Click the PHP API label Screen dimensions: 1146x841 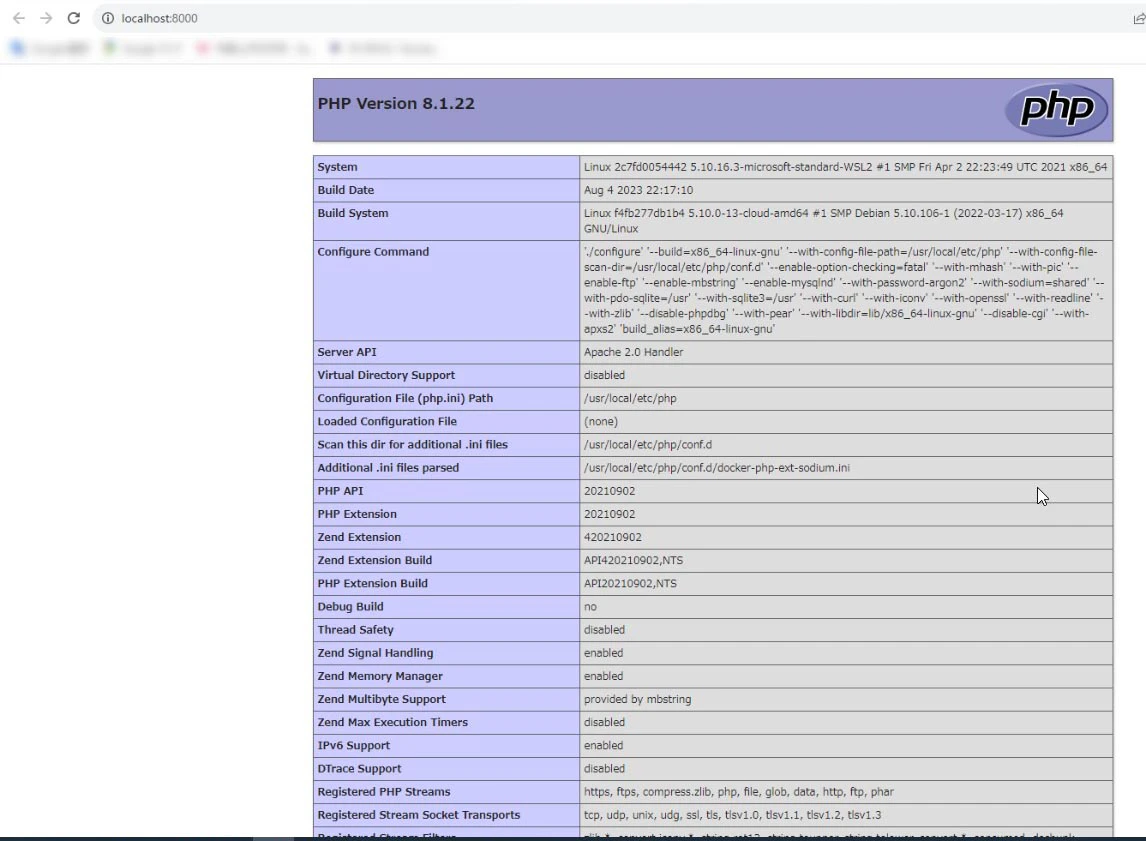(x=340, y=491)
